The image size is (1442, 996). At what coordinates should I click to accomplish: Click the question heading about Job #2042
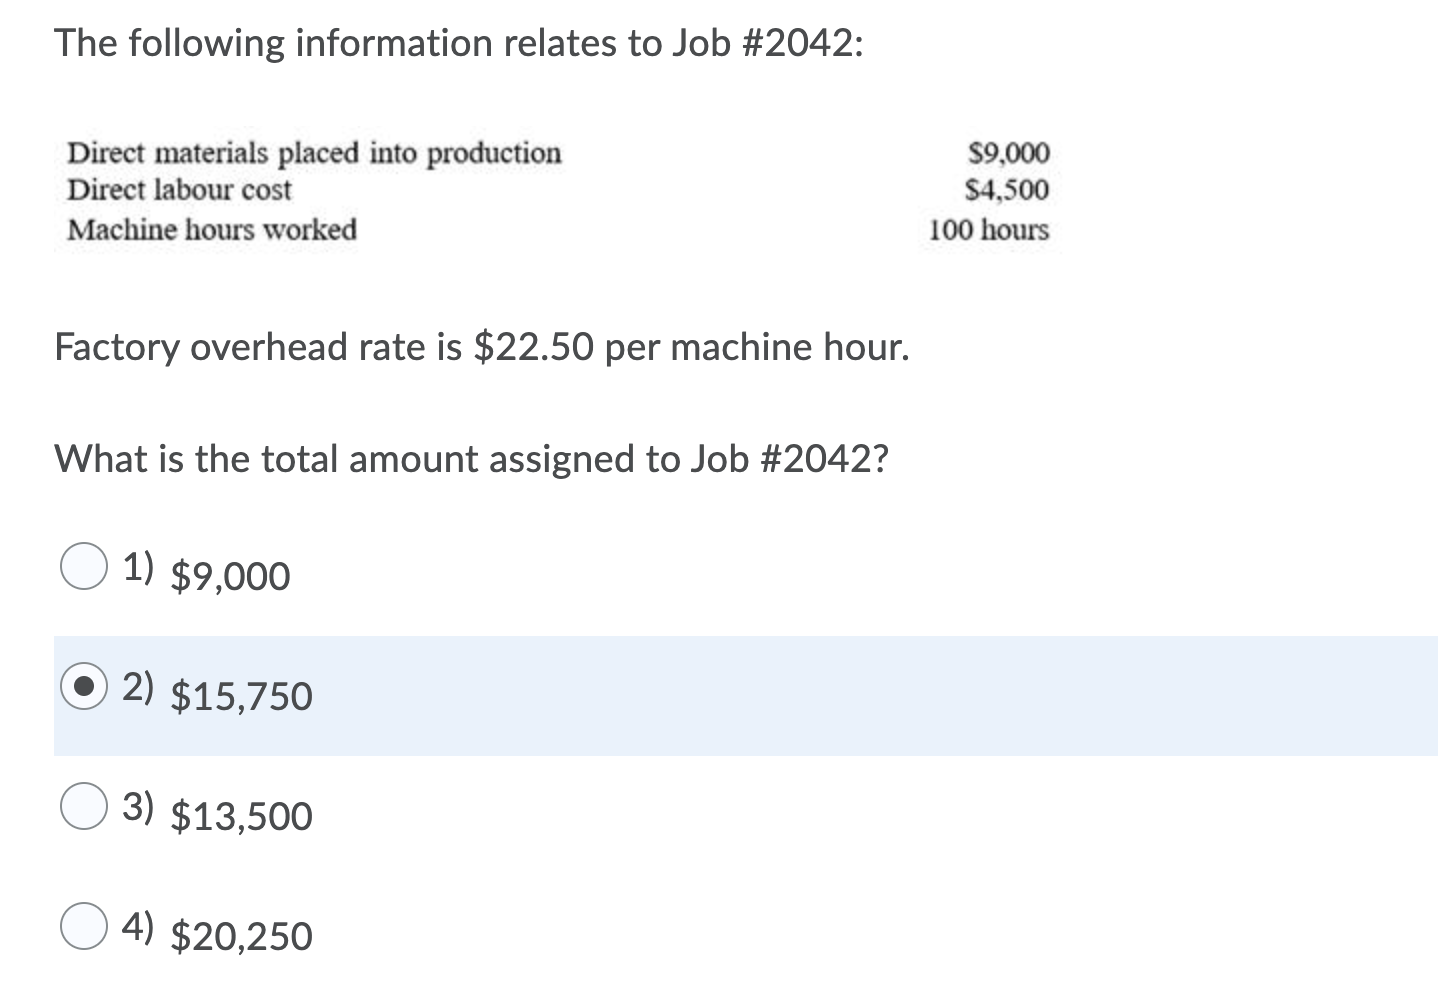click(x=460, y=44)
